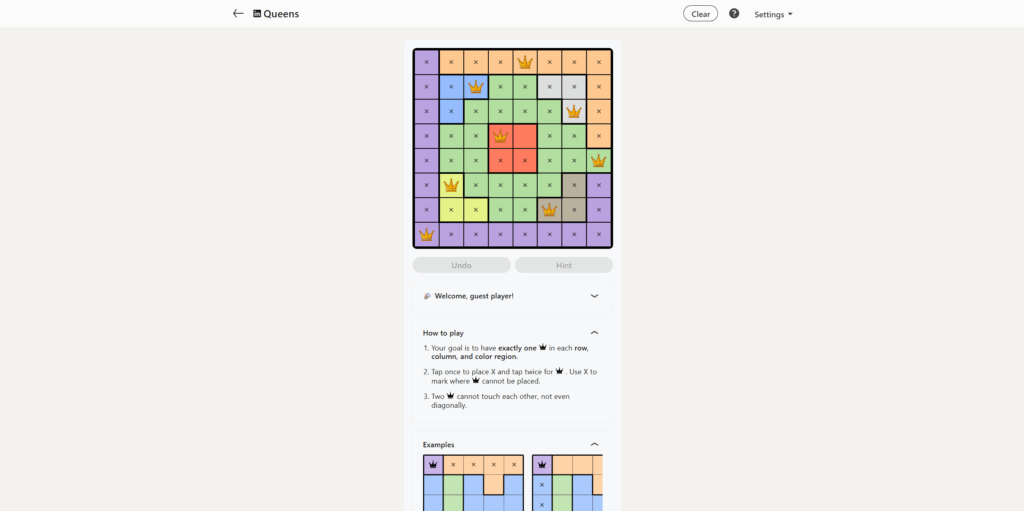The width and height of the screenshot is (1024, 511).
Task: Click the crown in the orange region
Action: (525, 62)
